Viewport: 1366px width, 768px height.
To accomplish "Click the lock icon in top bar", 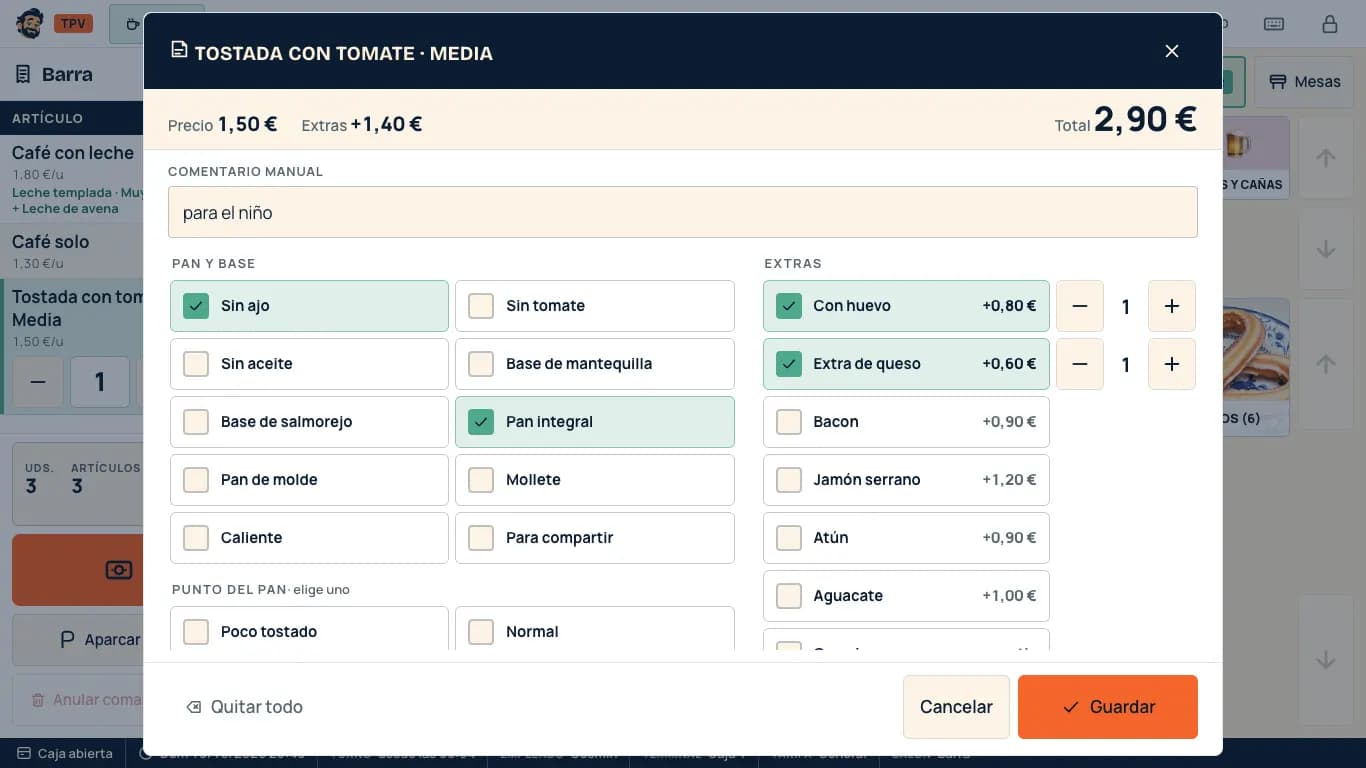I will [x=1329, y=24].
